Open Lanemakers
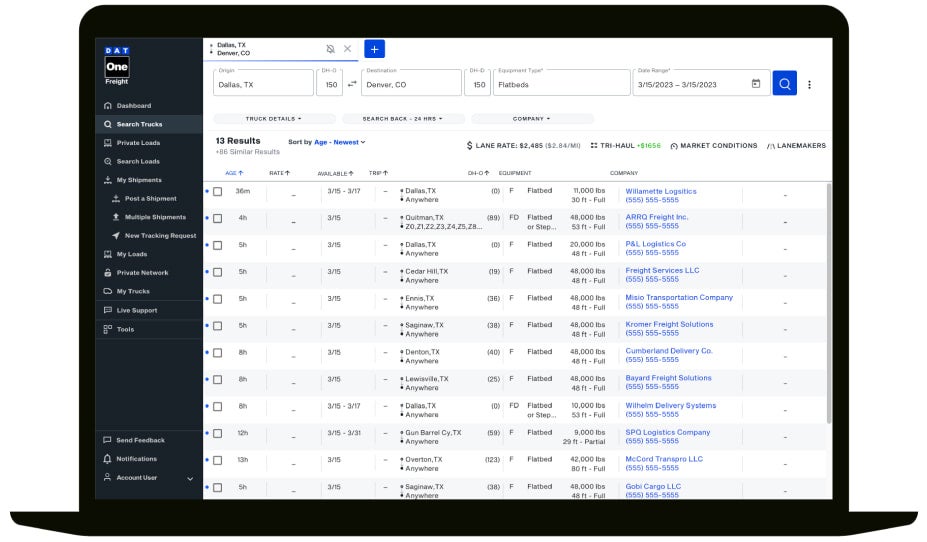Image resolution: width=927 pixels, height=542 pixels. click(x=796, y=145)
